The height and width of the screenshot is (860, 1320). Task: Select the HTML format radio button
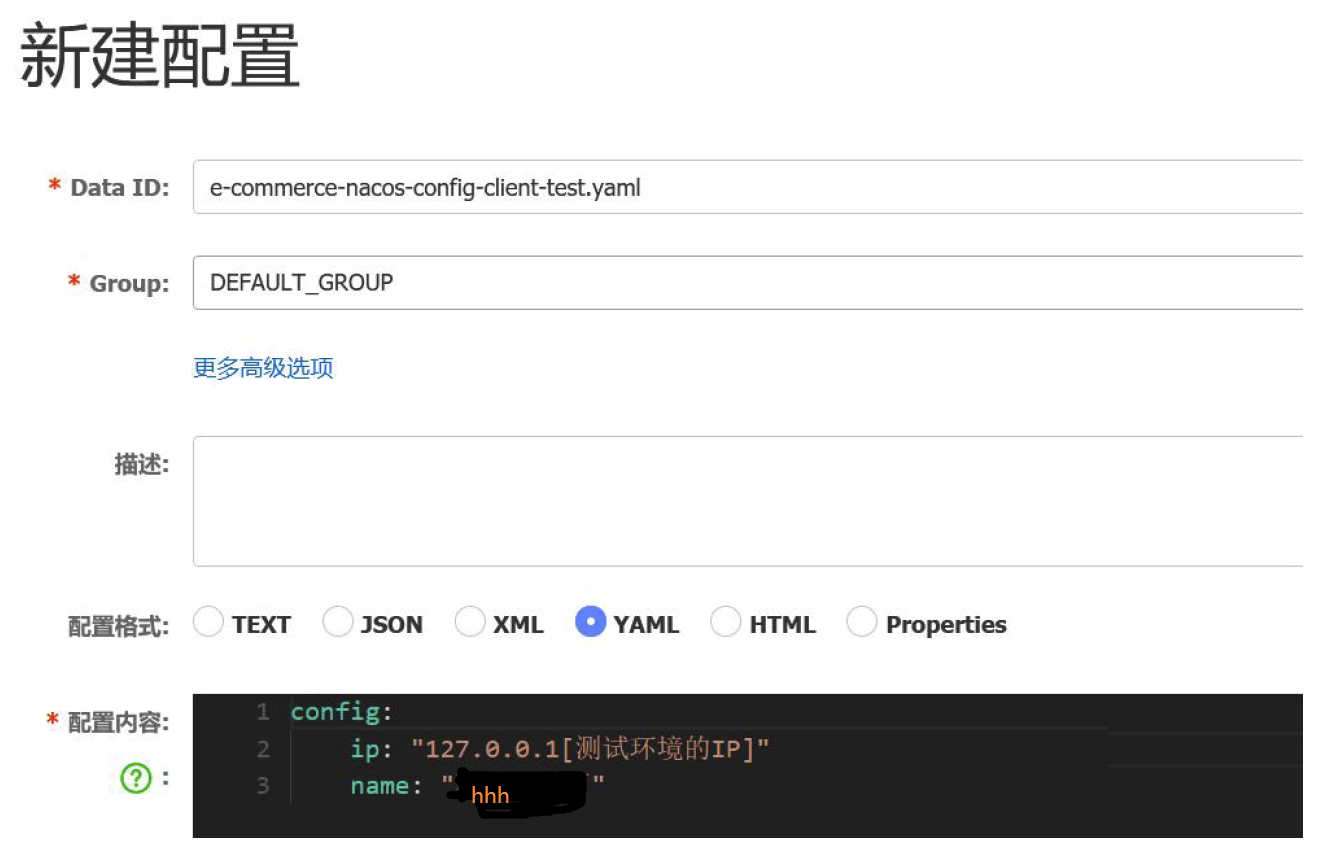(x=725, y=622)
